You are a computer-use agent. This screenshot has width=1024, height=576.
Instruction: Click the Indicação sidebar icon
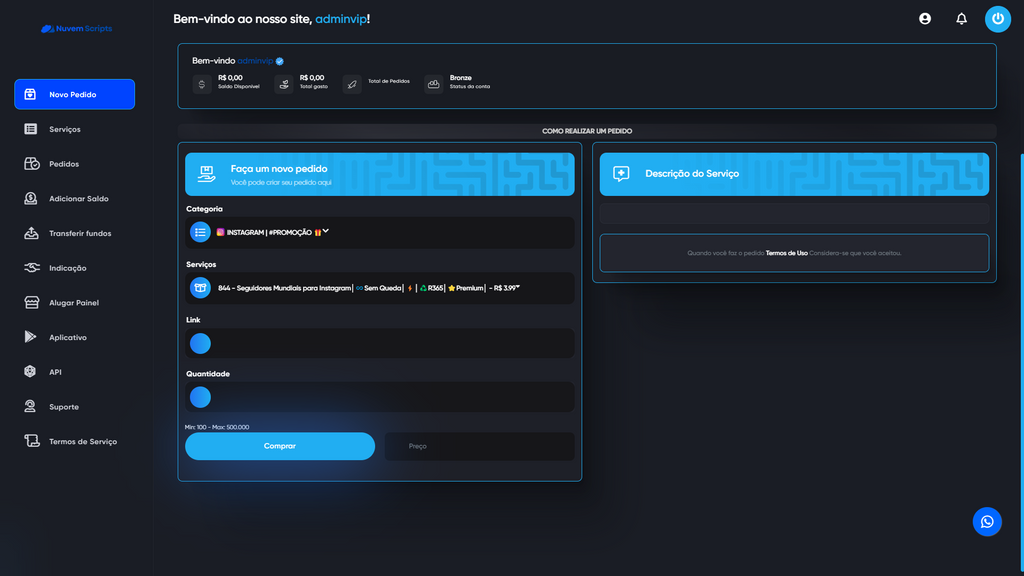[31, 268]
